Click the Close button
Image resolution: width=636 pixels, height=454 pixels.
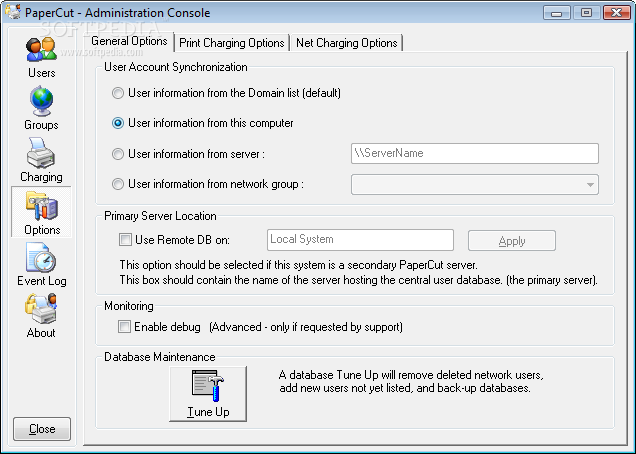[x=42, y=429]
